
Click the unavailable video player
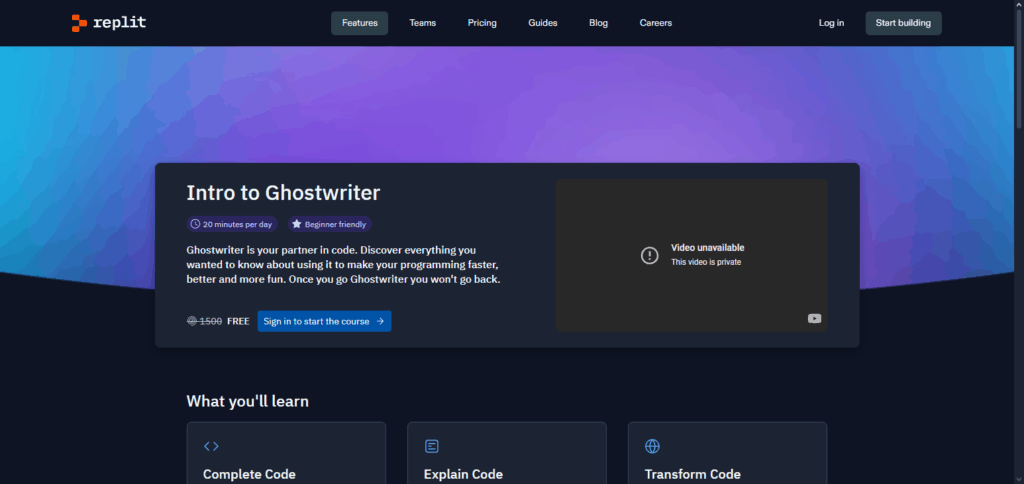coord(692,255)
